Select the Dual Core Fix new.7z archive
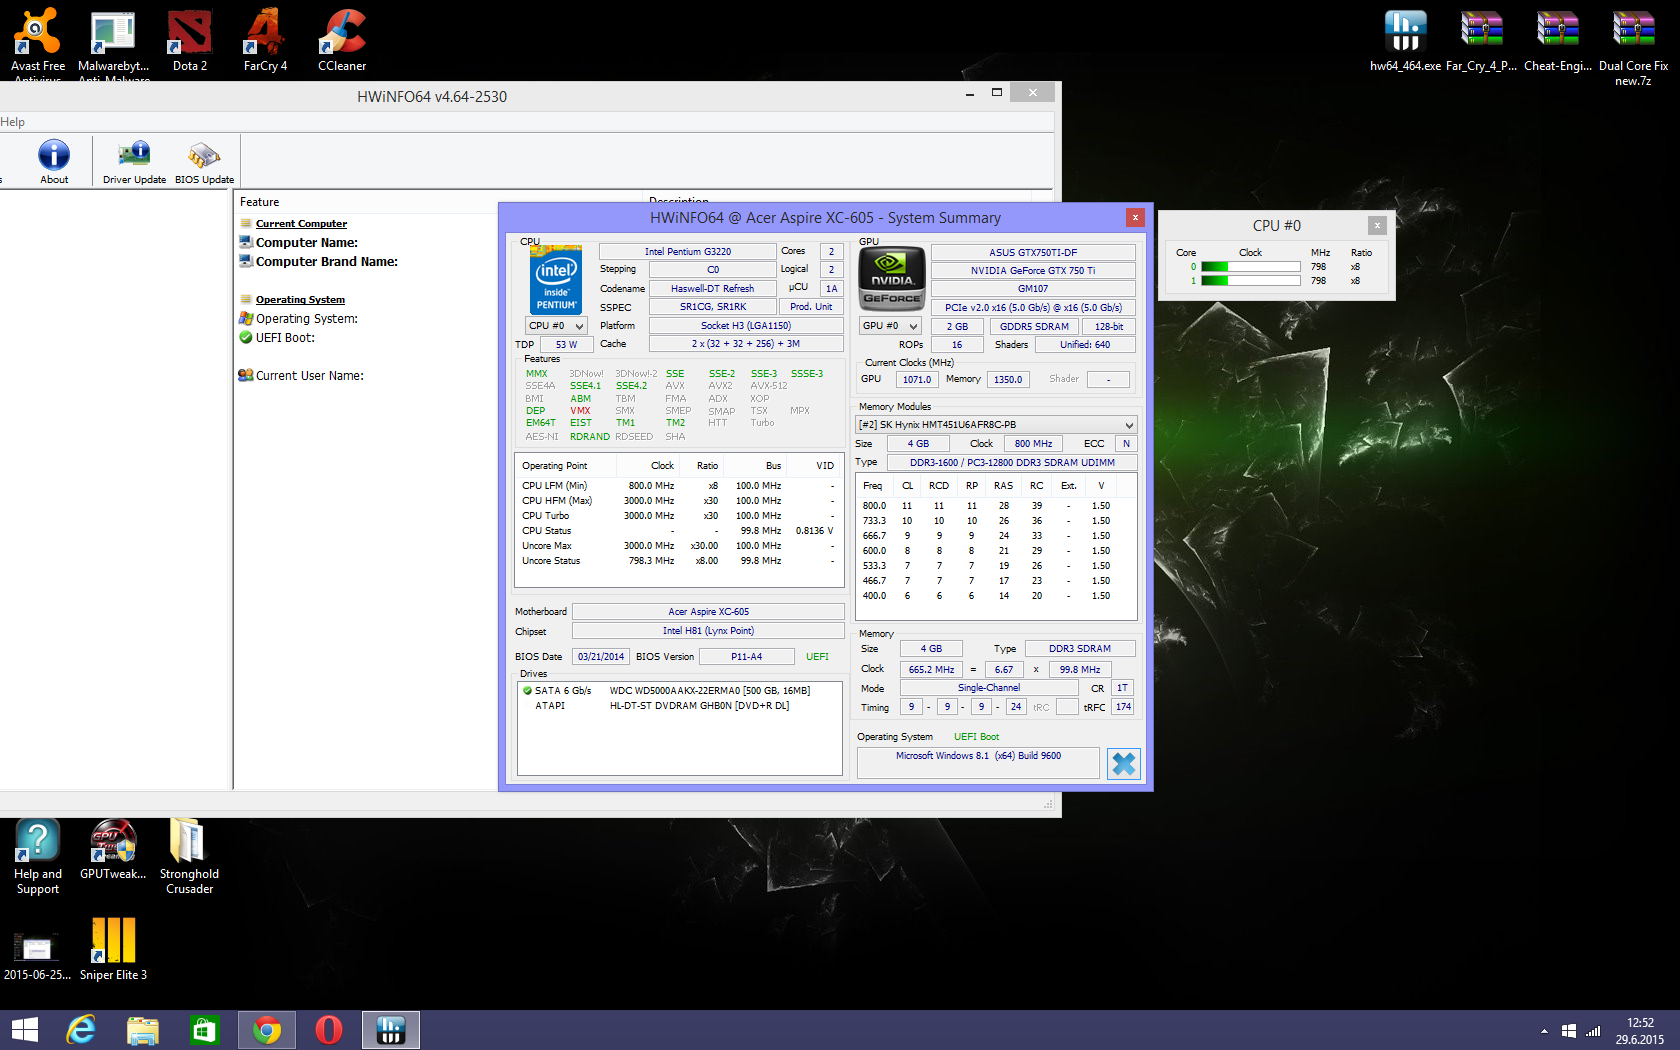Screen dimensions: 1680x1050 pos(1633,47)
